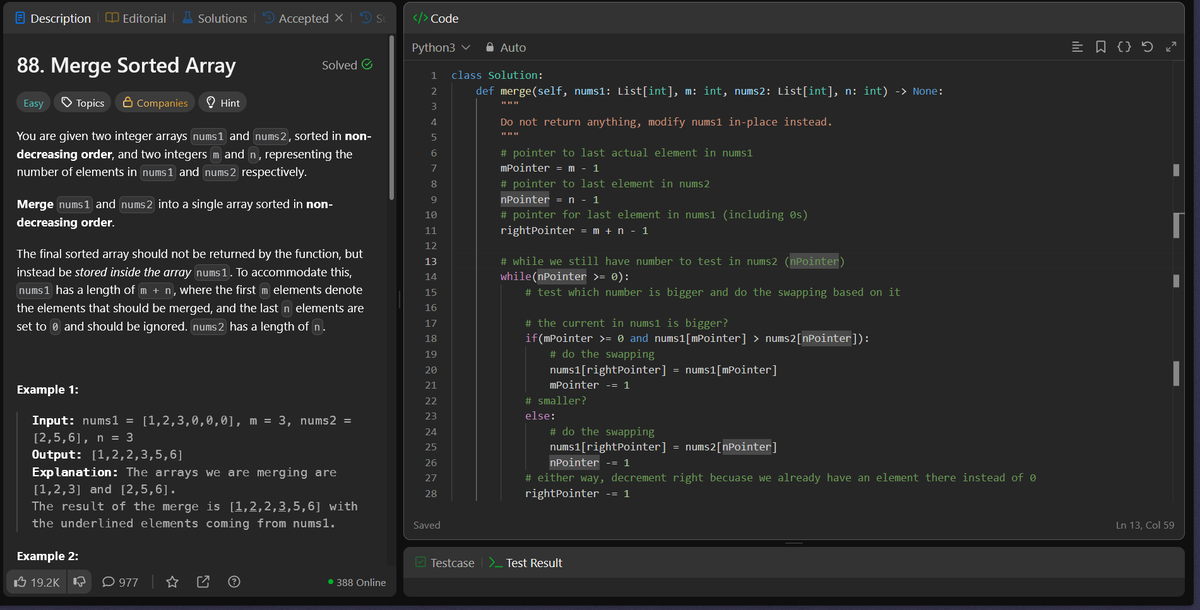Screen dimensions: 1200x610
Task: Click the Code panel tab
Action: tap(436, 18)
